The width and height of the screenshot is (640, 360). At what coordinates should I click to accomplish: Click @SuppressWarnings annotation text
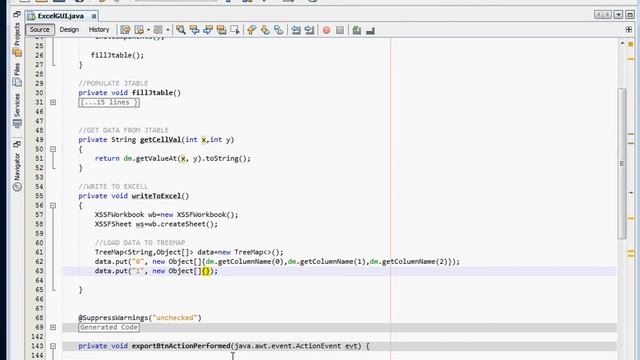(140, 318)
